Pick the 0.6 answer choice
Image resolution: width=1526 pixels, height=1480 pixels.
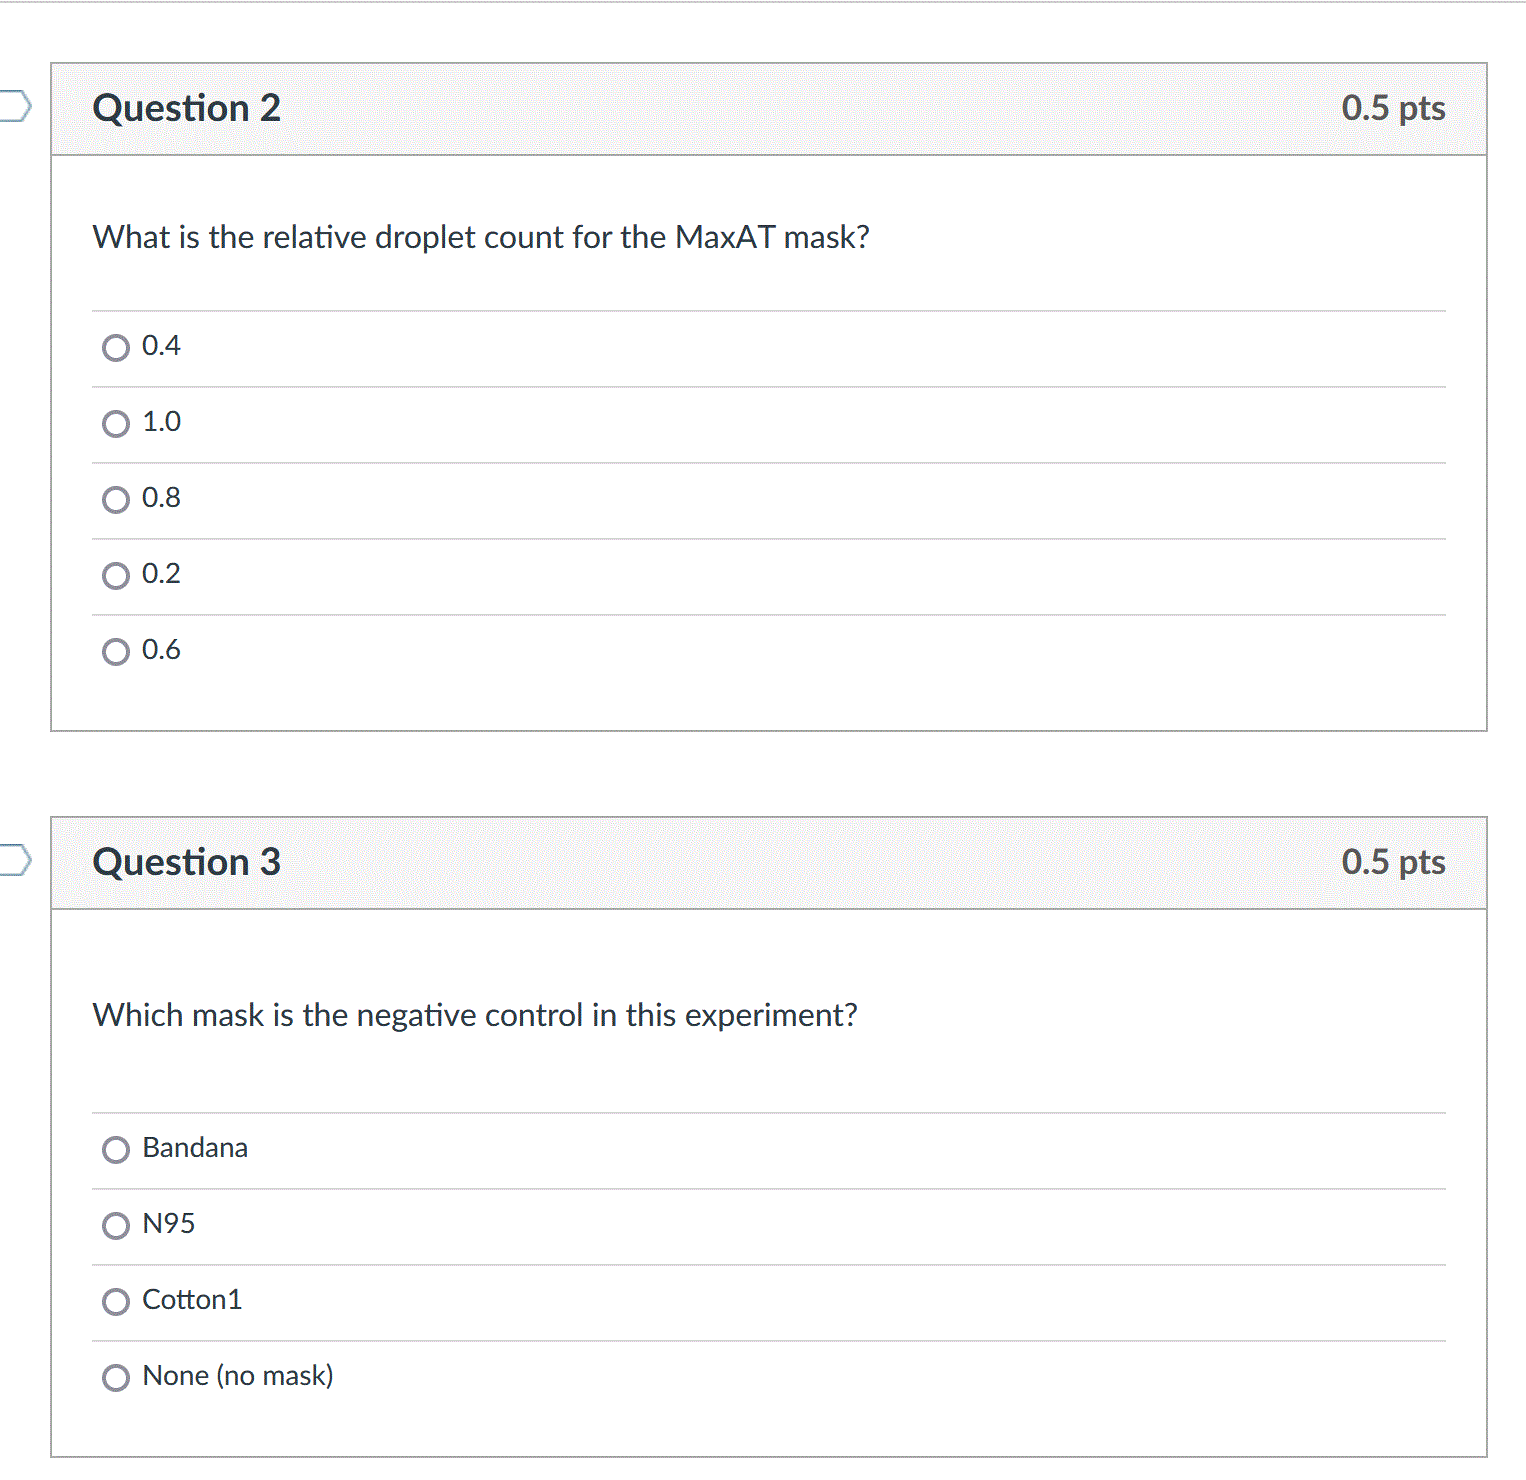tap(116, 652)
